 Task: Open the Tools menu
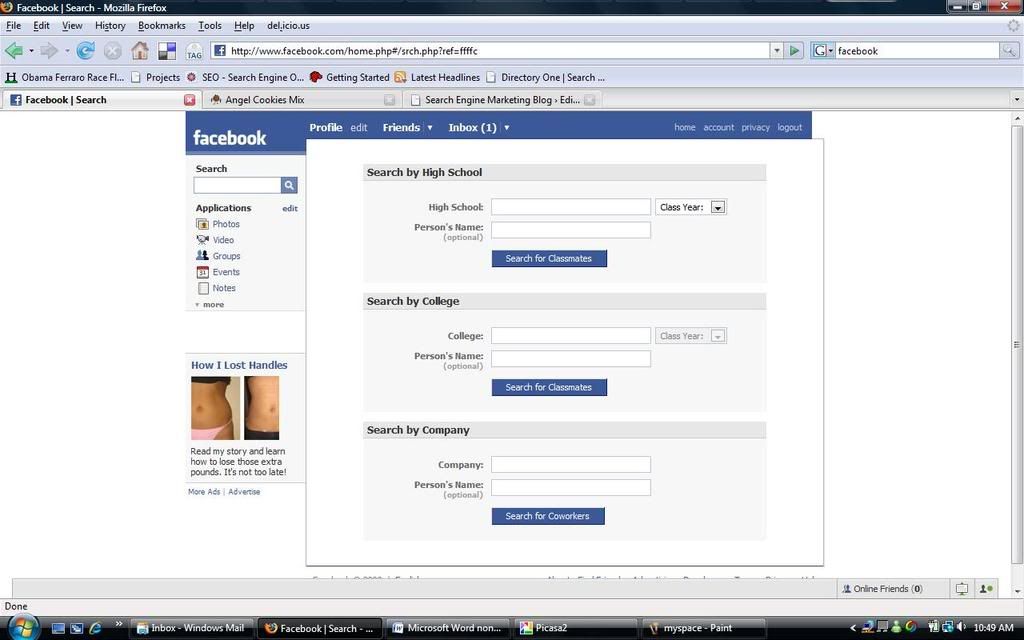click(210, 25)
